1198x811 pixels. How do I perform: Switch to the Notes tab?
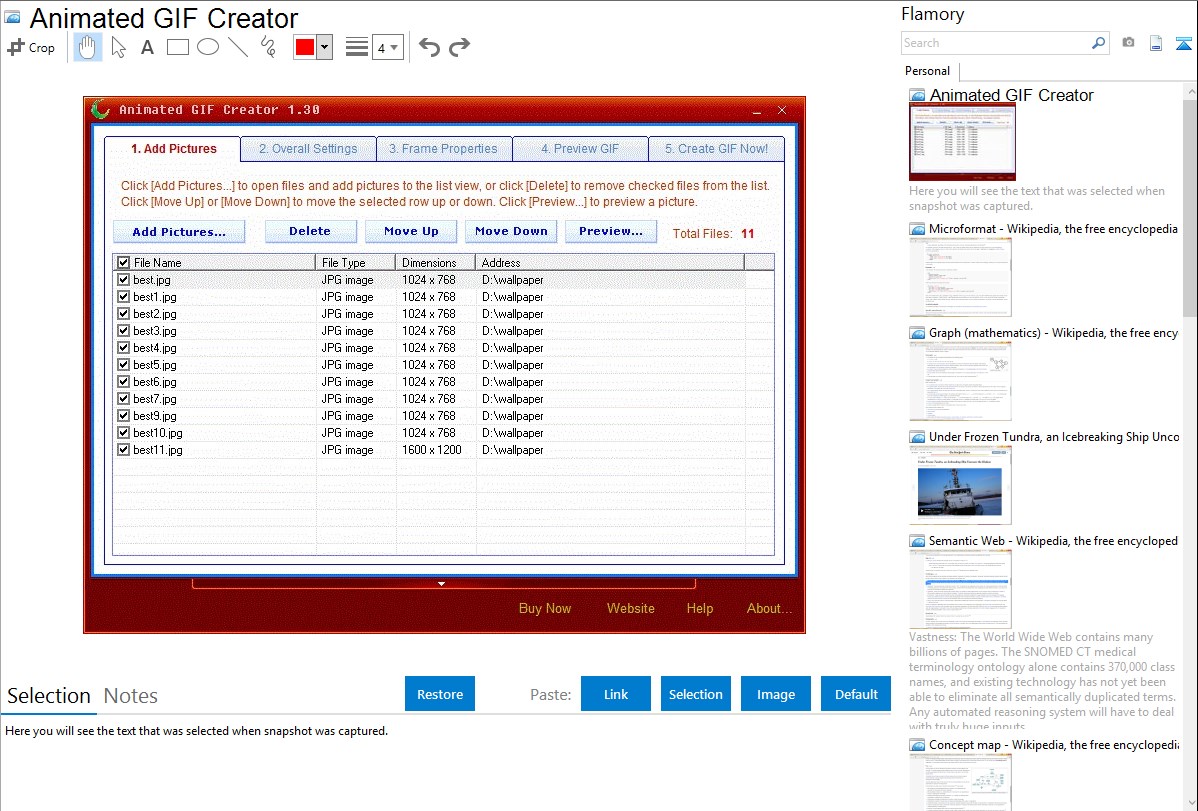coord(131,696)
